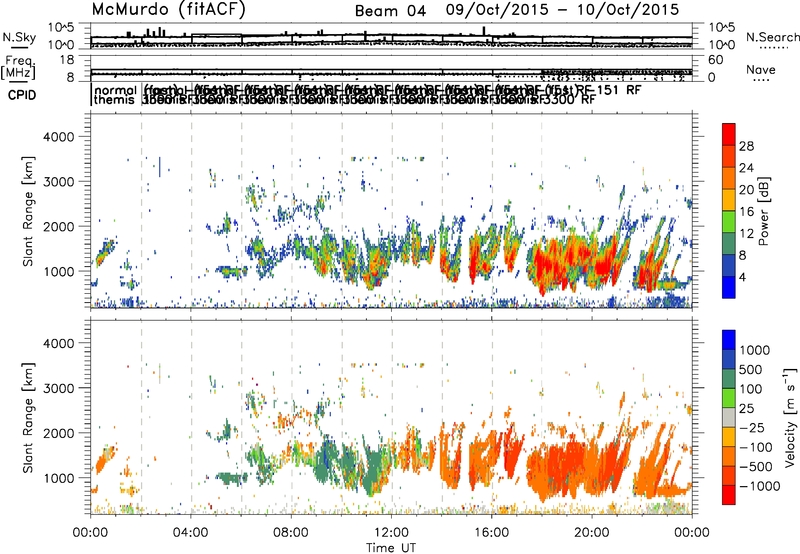This screenshot has width=800, height=554.
Task: Click the "500" tick on Velocity colorbar
Action: 750,370
